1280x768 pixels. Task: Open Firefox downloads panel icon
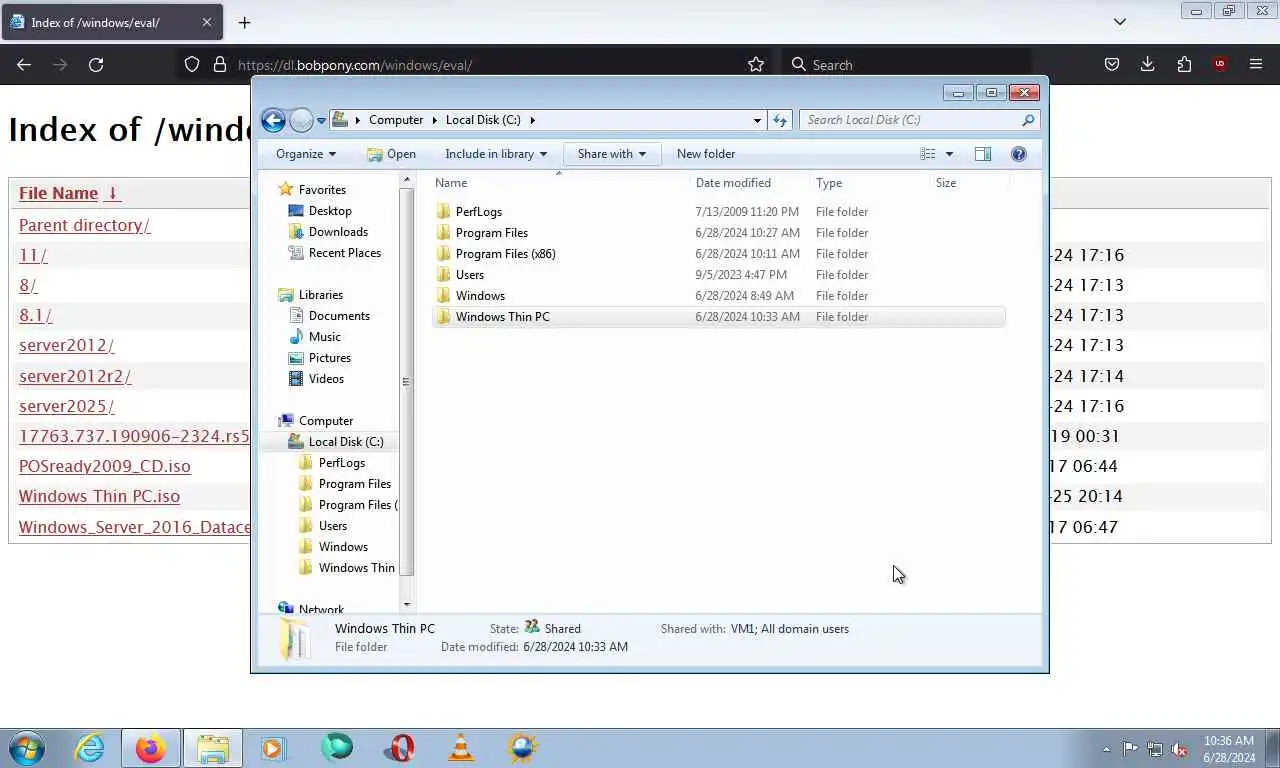(x=1147, y=64)
